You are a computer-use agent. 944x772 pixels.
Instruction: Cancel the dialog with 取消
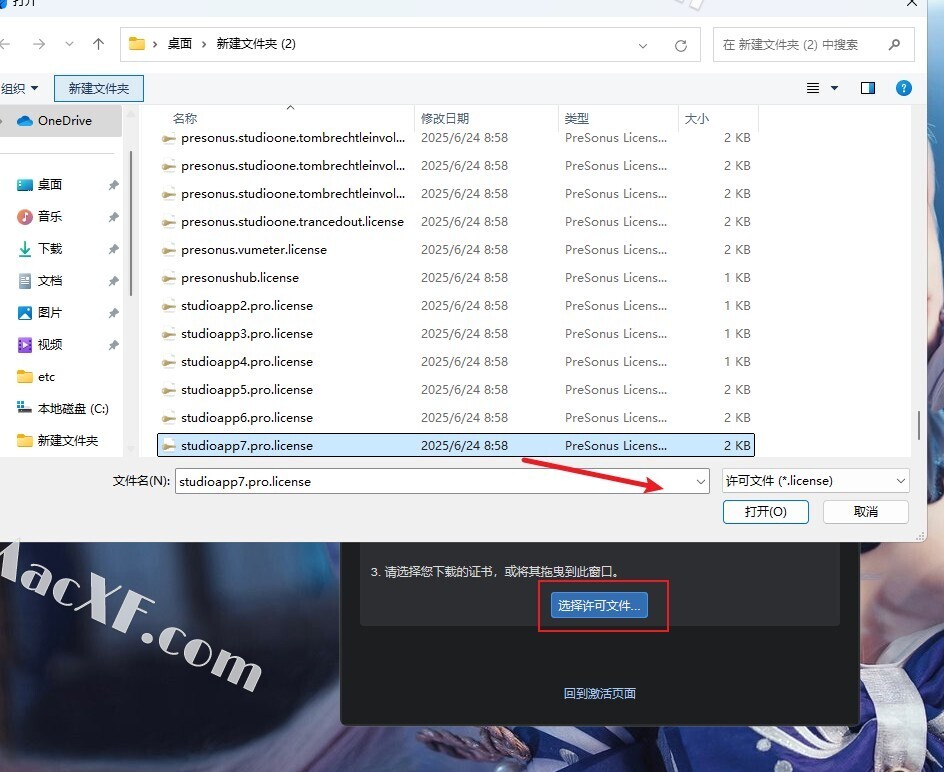point(866,512)
